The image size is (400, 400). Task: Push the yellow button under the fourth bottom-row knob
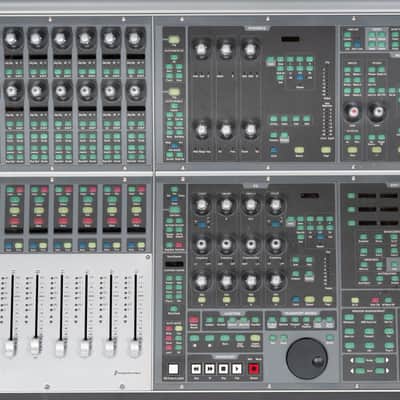pos(275,299)
